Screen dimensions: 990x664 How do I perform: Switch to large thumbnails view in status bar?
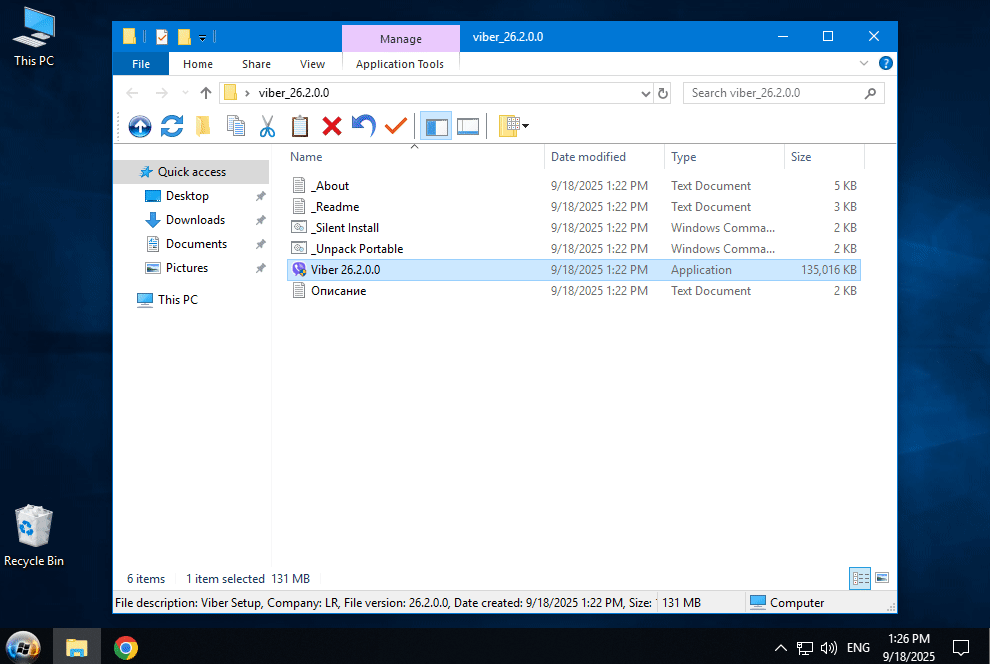[x=882, y=578]
